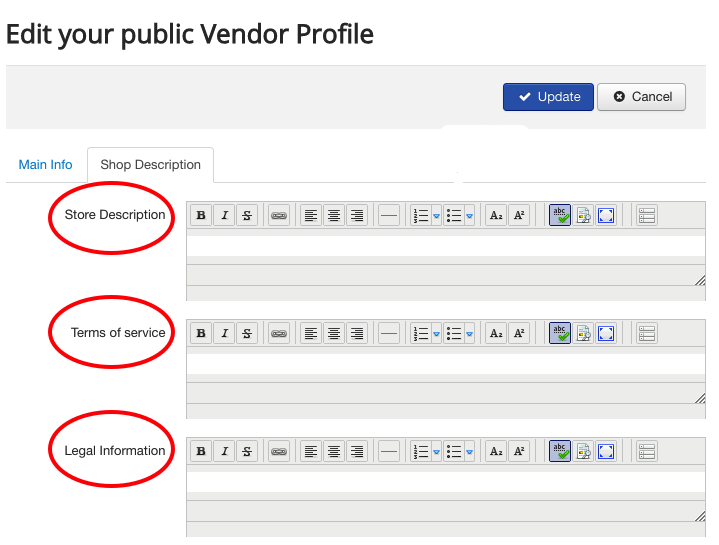The height and width of the screenshot is (545, 719).
Task: Open numbered list options in Legal Information editor
Action: point(437,451)
